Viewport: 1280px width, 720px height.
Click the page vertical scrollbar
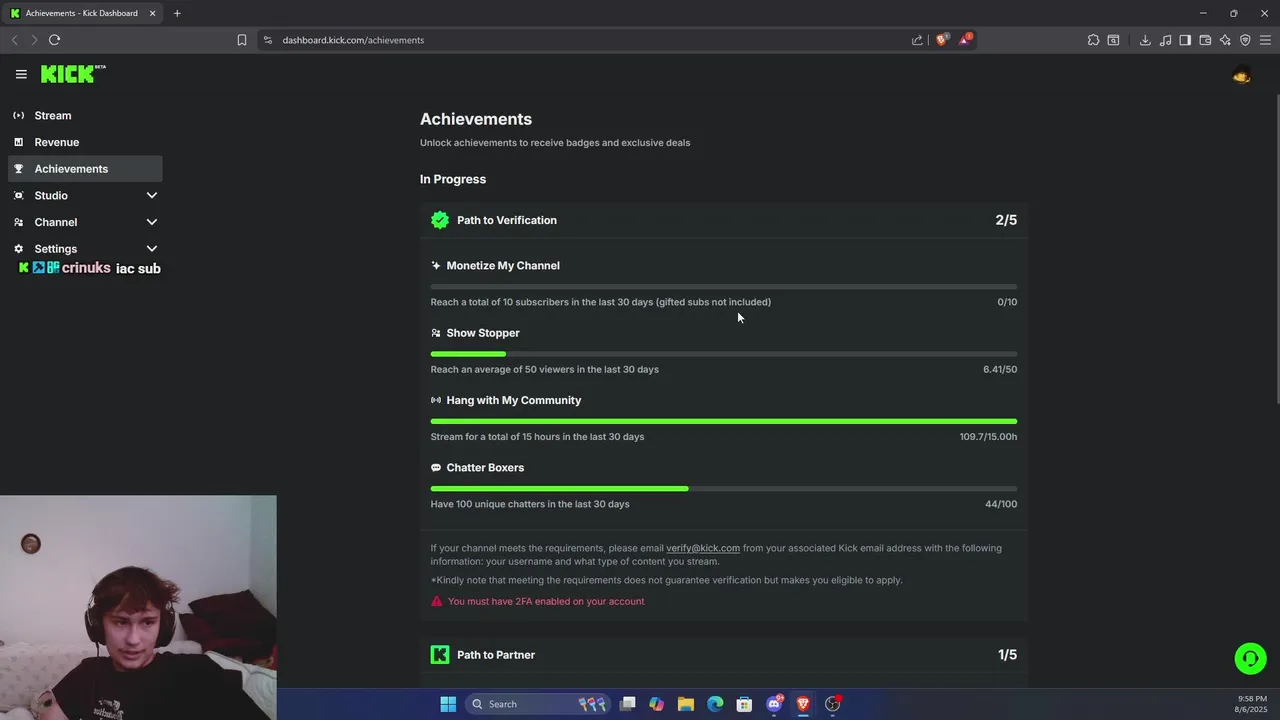pos(1276,250)
